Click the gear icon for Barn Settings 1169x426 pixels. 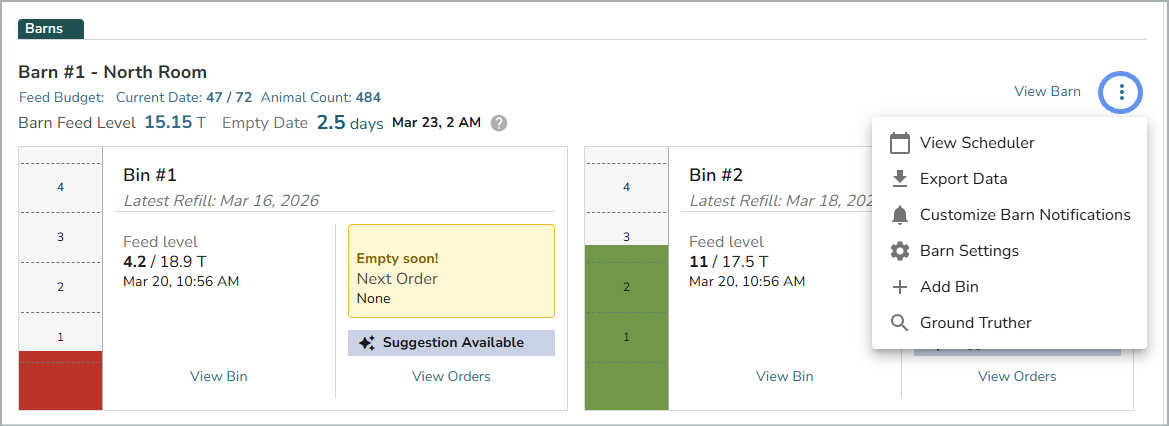point(900,251)
